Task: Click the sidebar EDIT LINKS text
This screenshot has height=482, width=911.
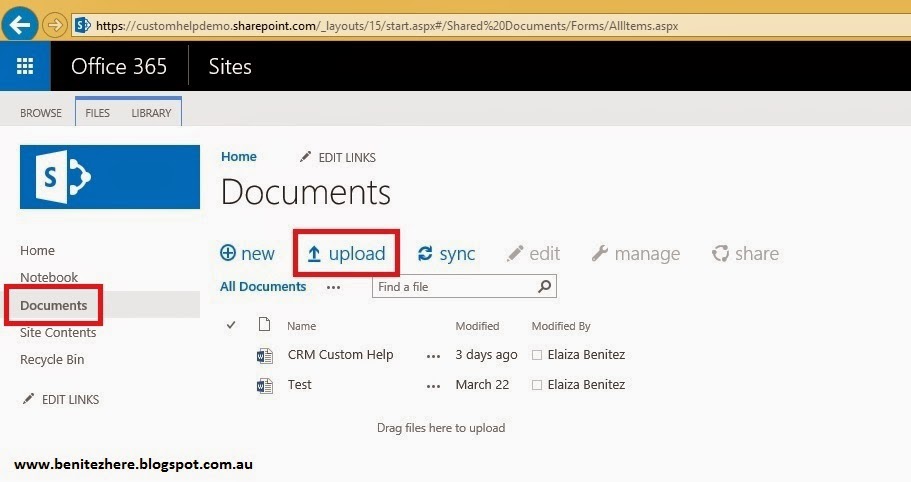Action: click(70, 399)
